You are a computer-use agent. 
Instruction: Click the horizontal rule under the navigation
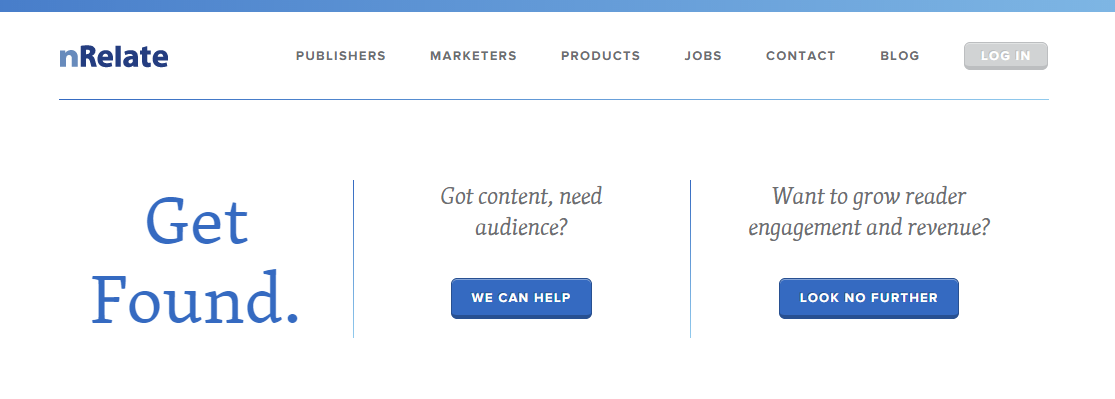point(554,100)
